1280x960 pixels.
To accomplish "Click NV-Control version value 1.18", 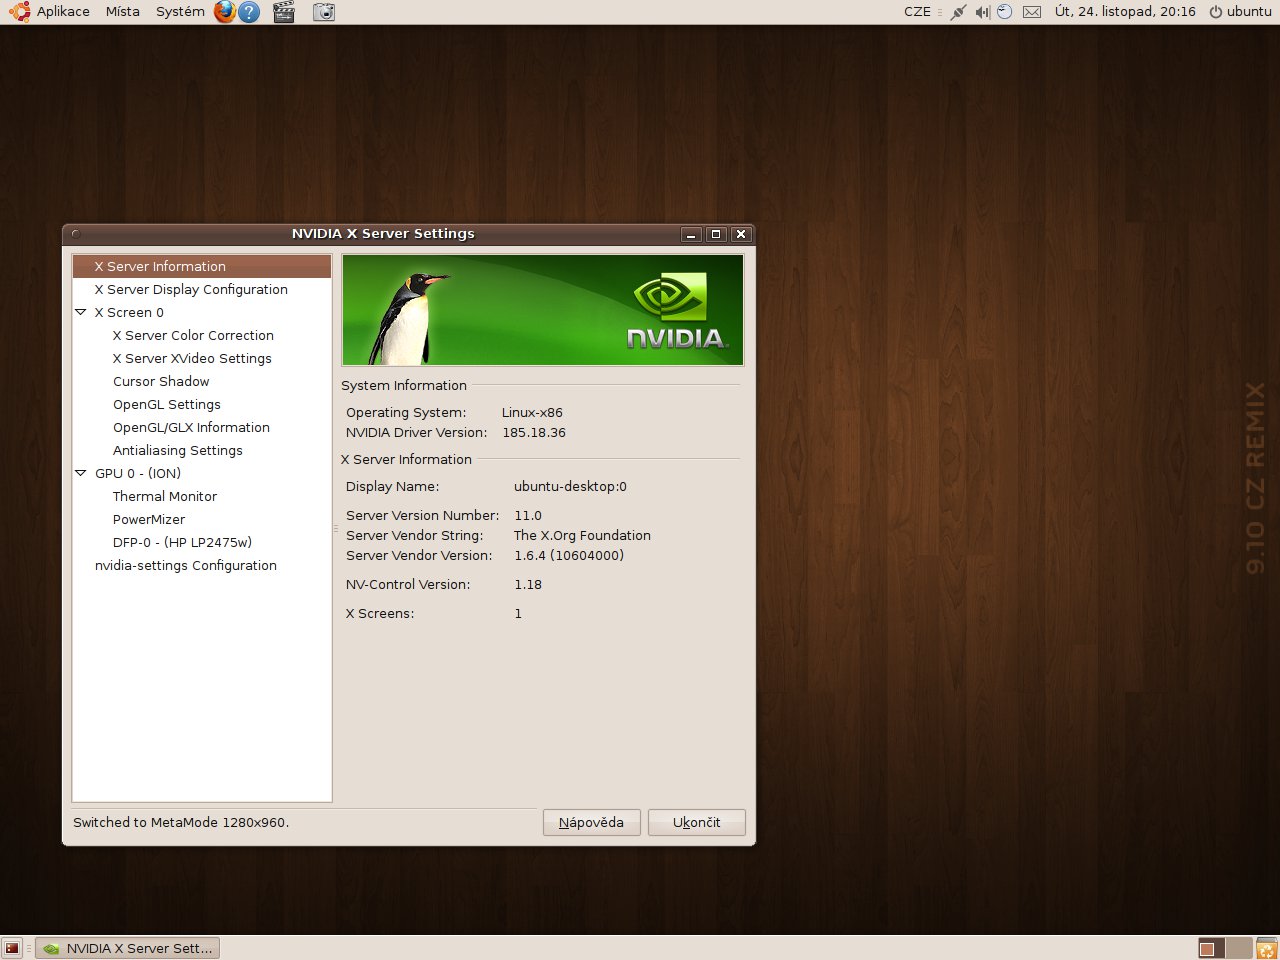I will (528, 584).
